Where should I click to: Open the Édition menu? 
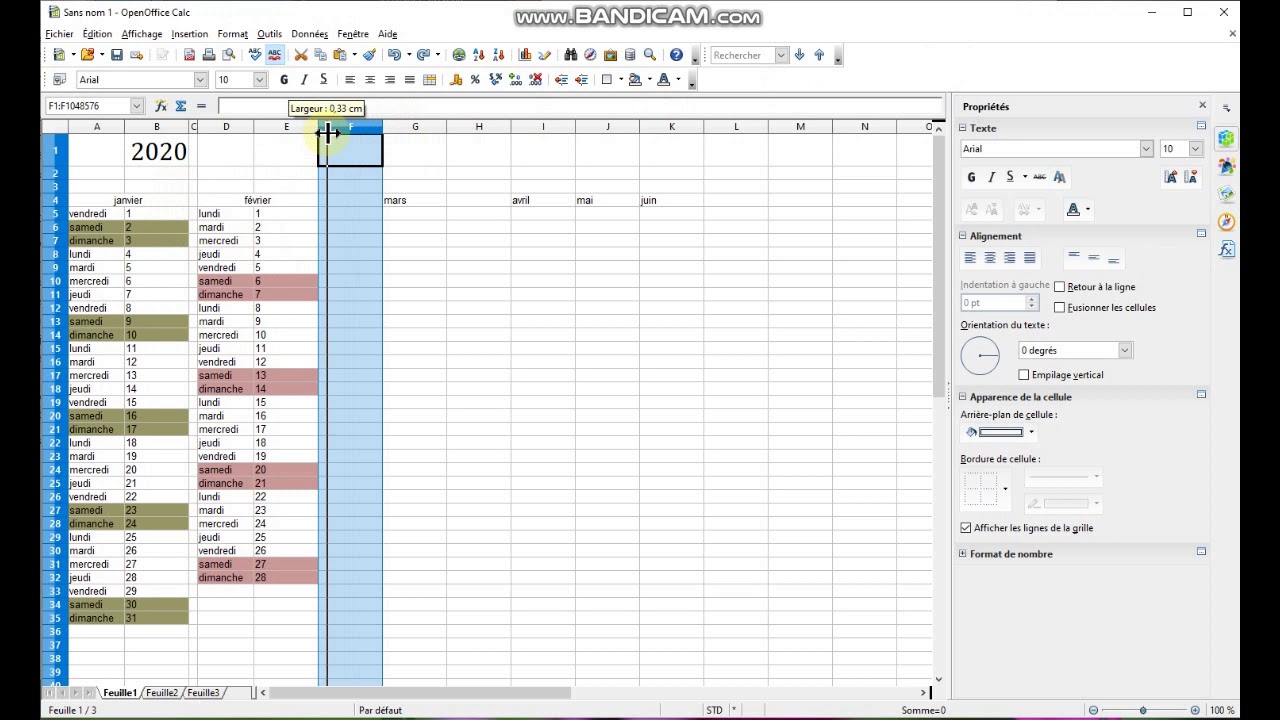(97, 34)
